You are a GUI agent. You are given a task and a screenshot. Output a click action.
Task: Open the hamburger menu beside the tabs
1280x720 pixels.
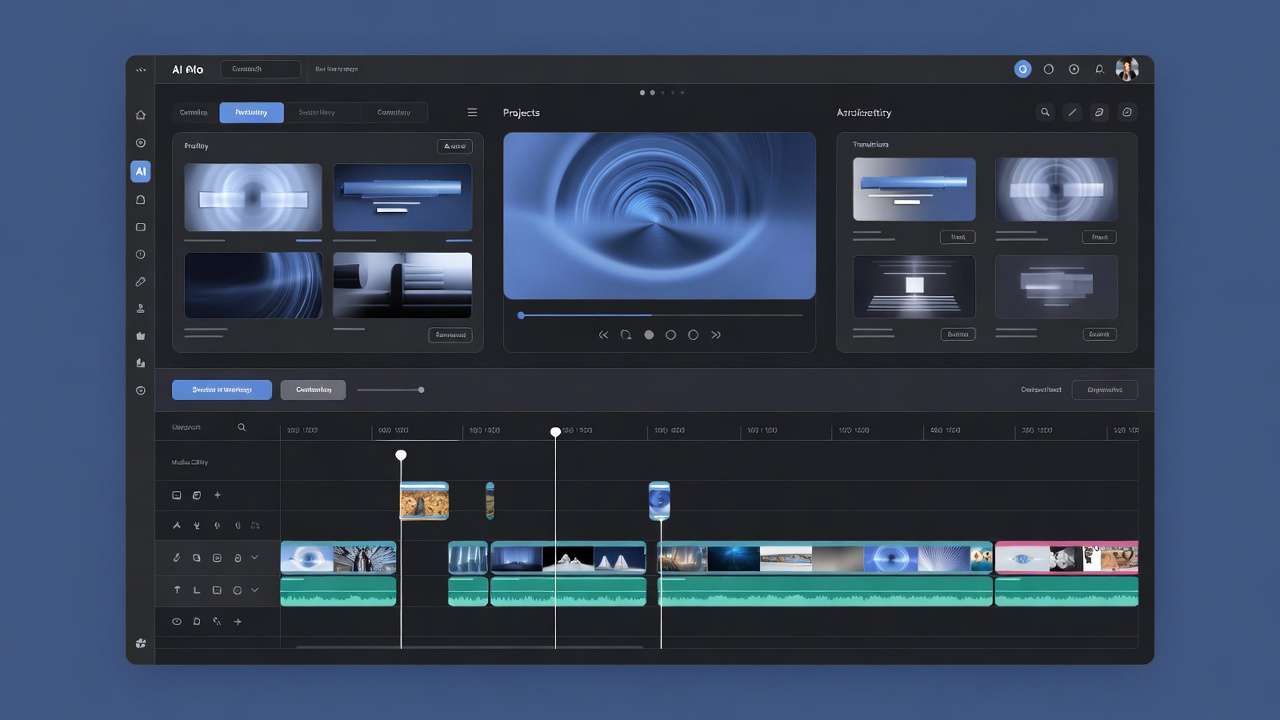(x=472, y=112)
